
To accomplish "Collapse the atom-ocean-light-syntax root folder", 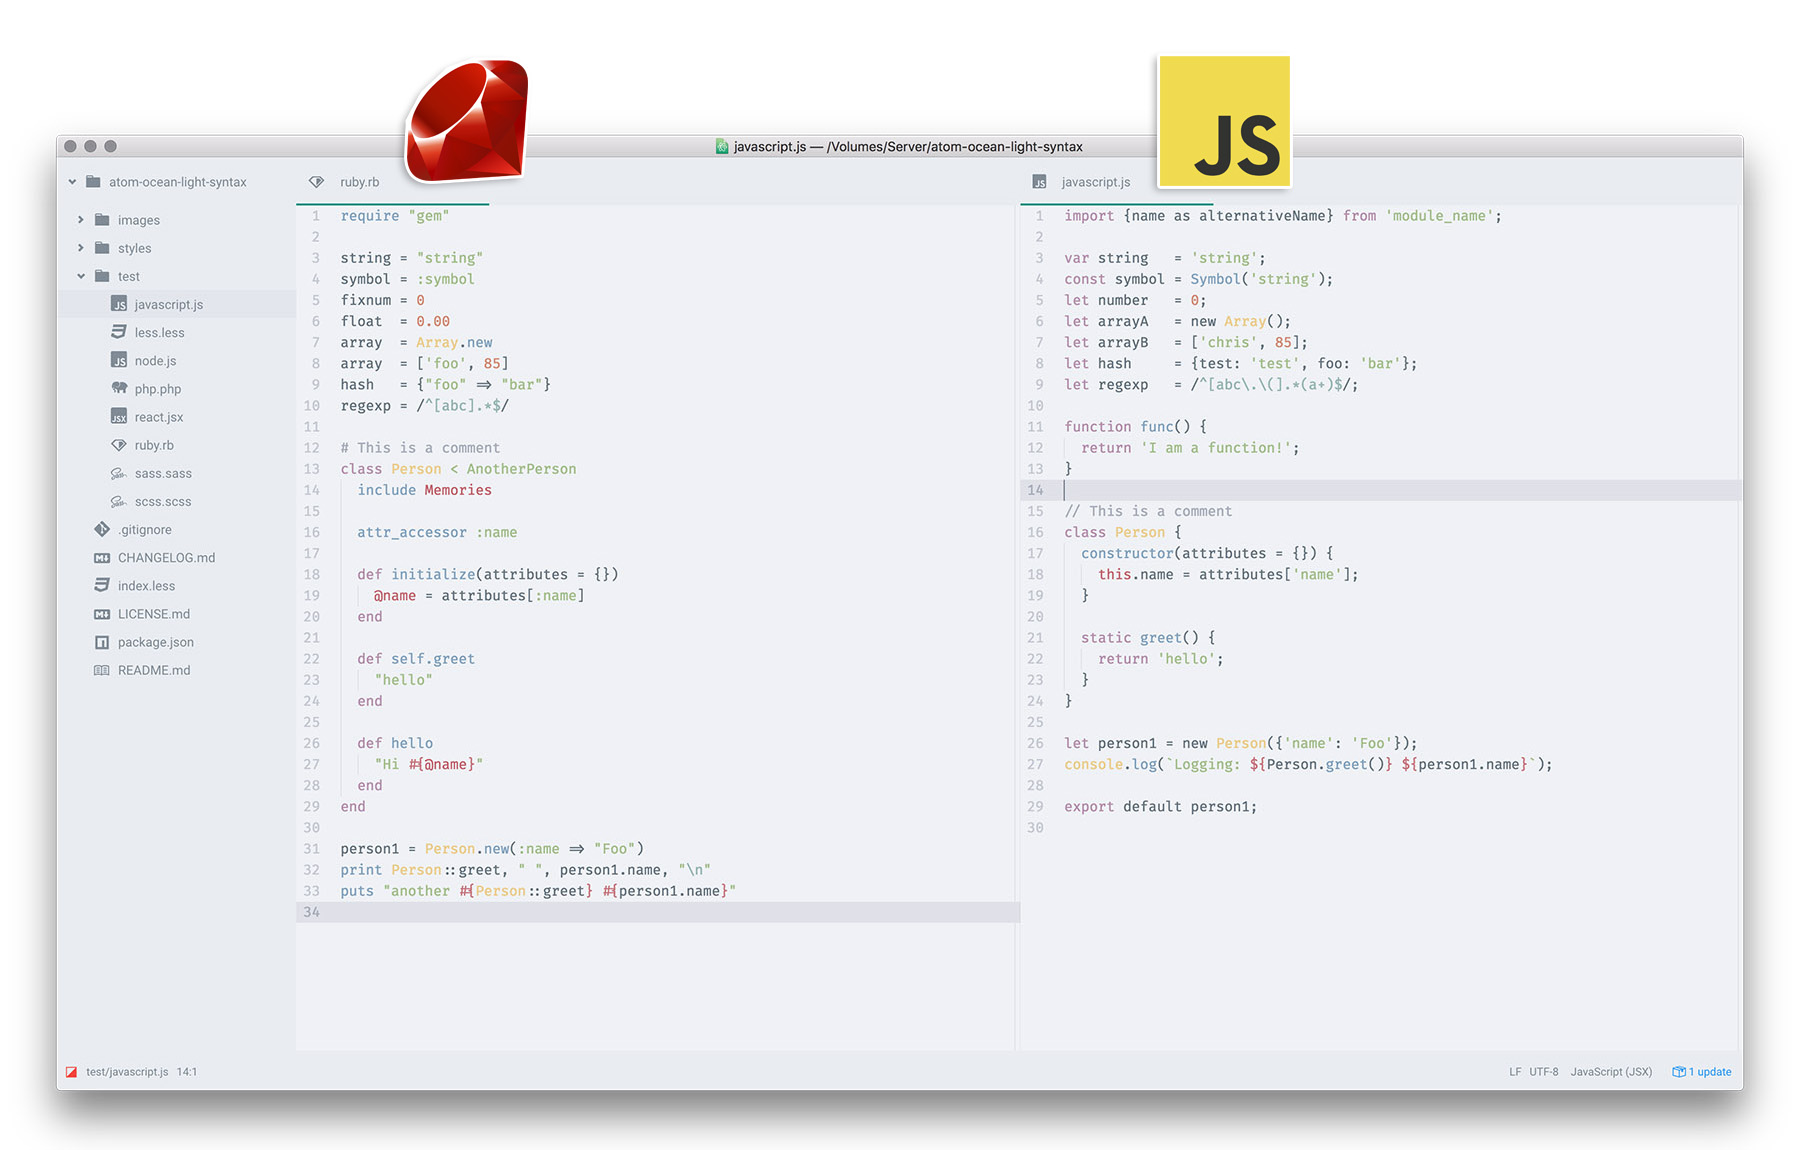I will click(x=72, y=182).
